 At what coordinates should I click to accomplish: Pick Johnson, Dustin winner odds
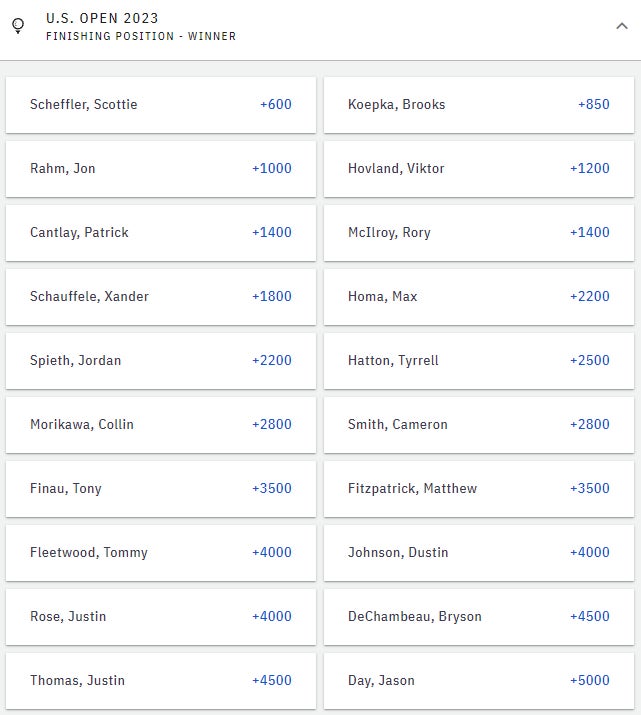click(x=478, y=553)
